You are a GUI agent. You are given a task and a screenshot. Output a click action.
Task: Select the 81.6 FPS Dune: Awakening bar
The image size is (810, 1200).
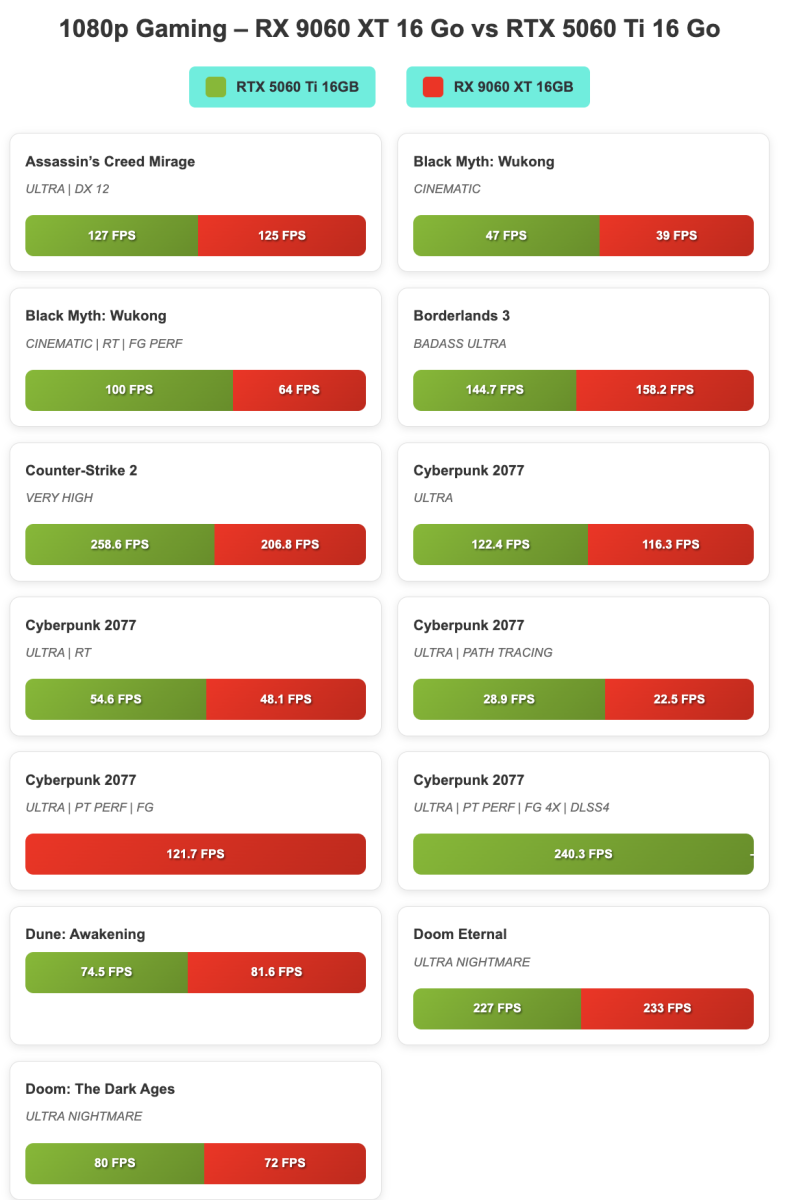tap(277, 972)
